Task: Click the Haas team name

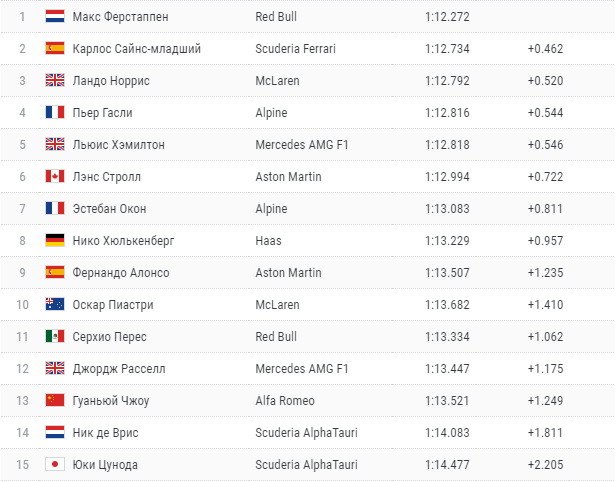Action: (x=268, y=240)
